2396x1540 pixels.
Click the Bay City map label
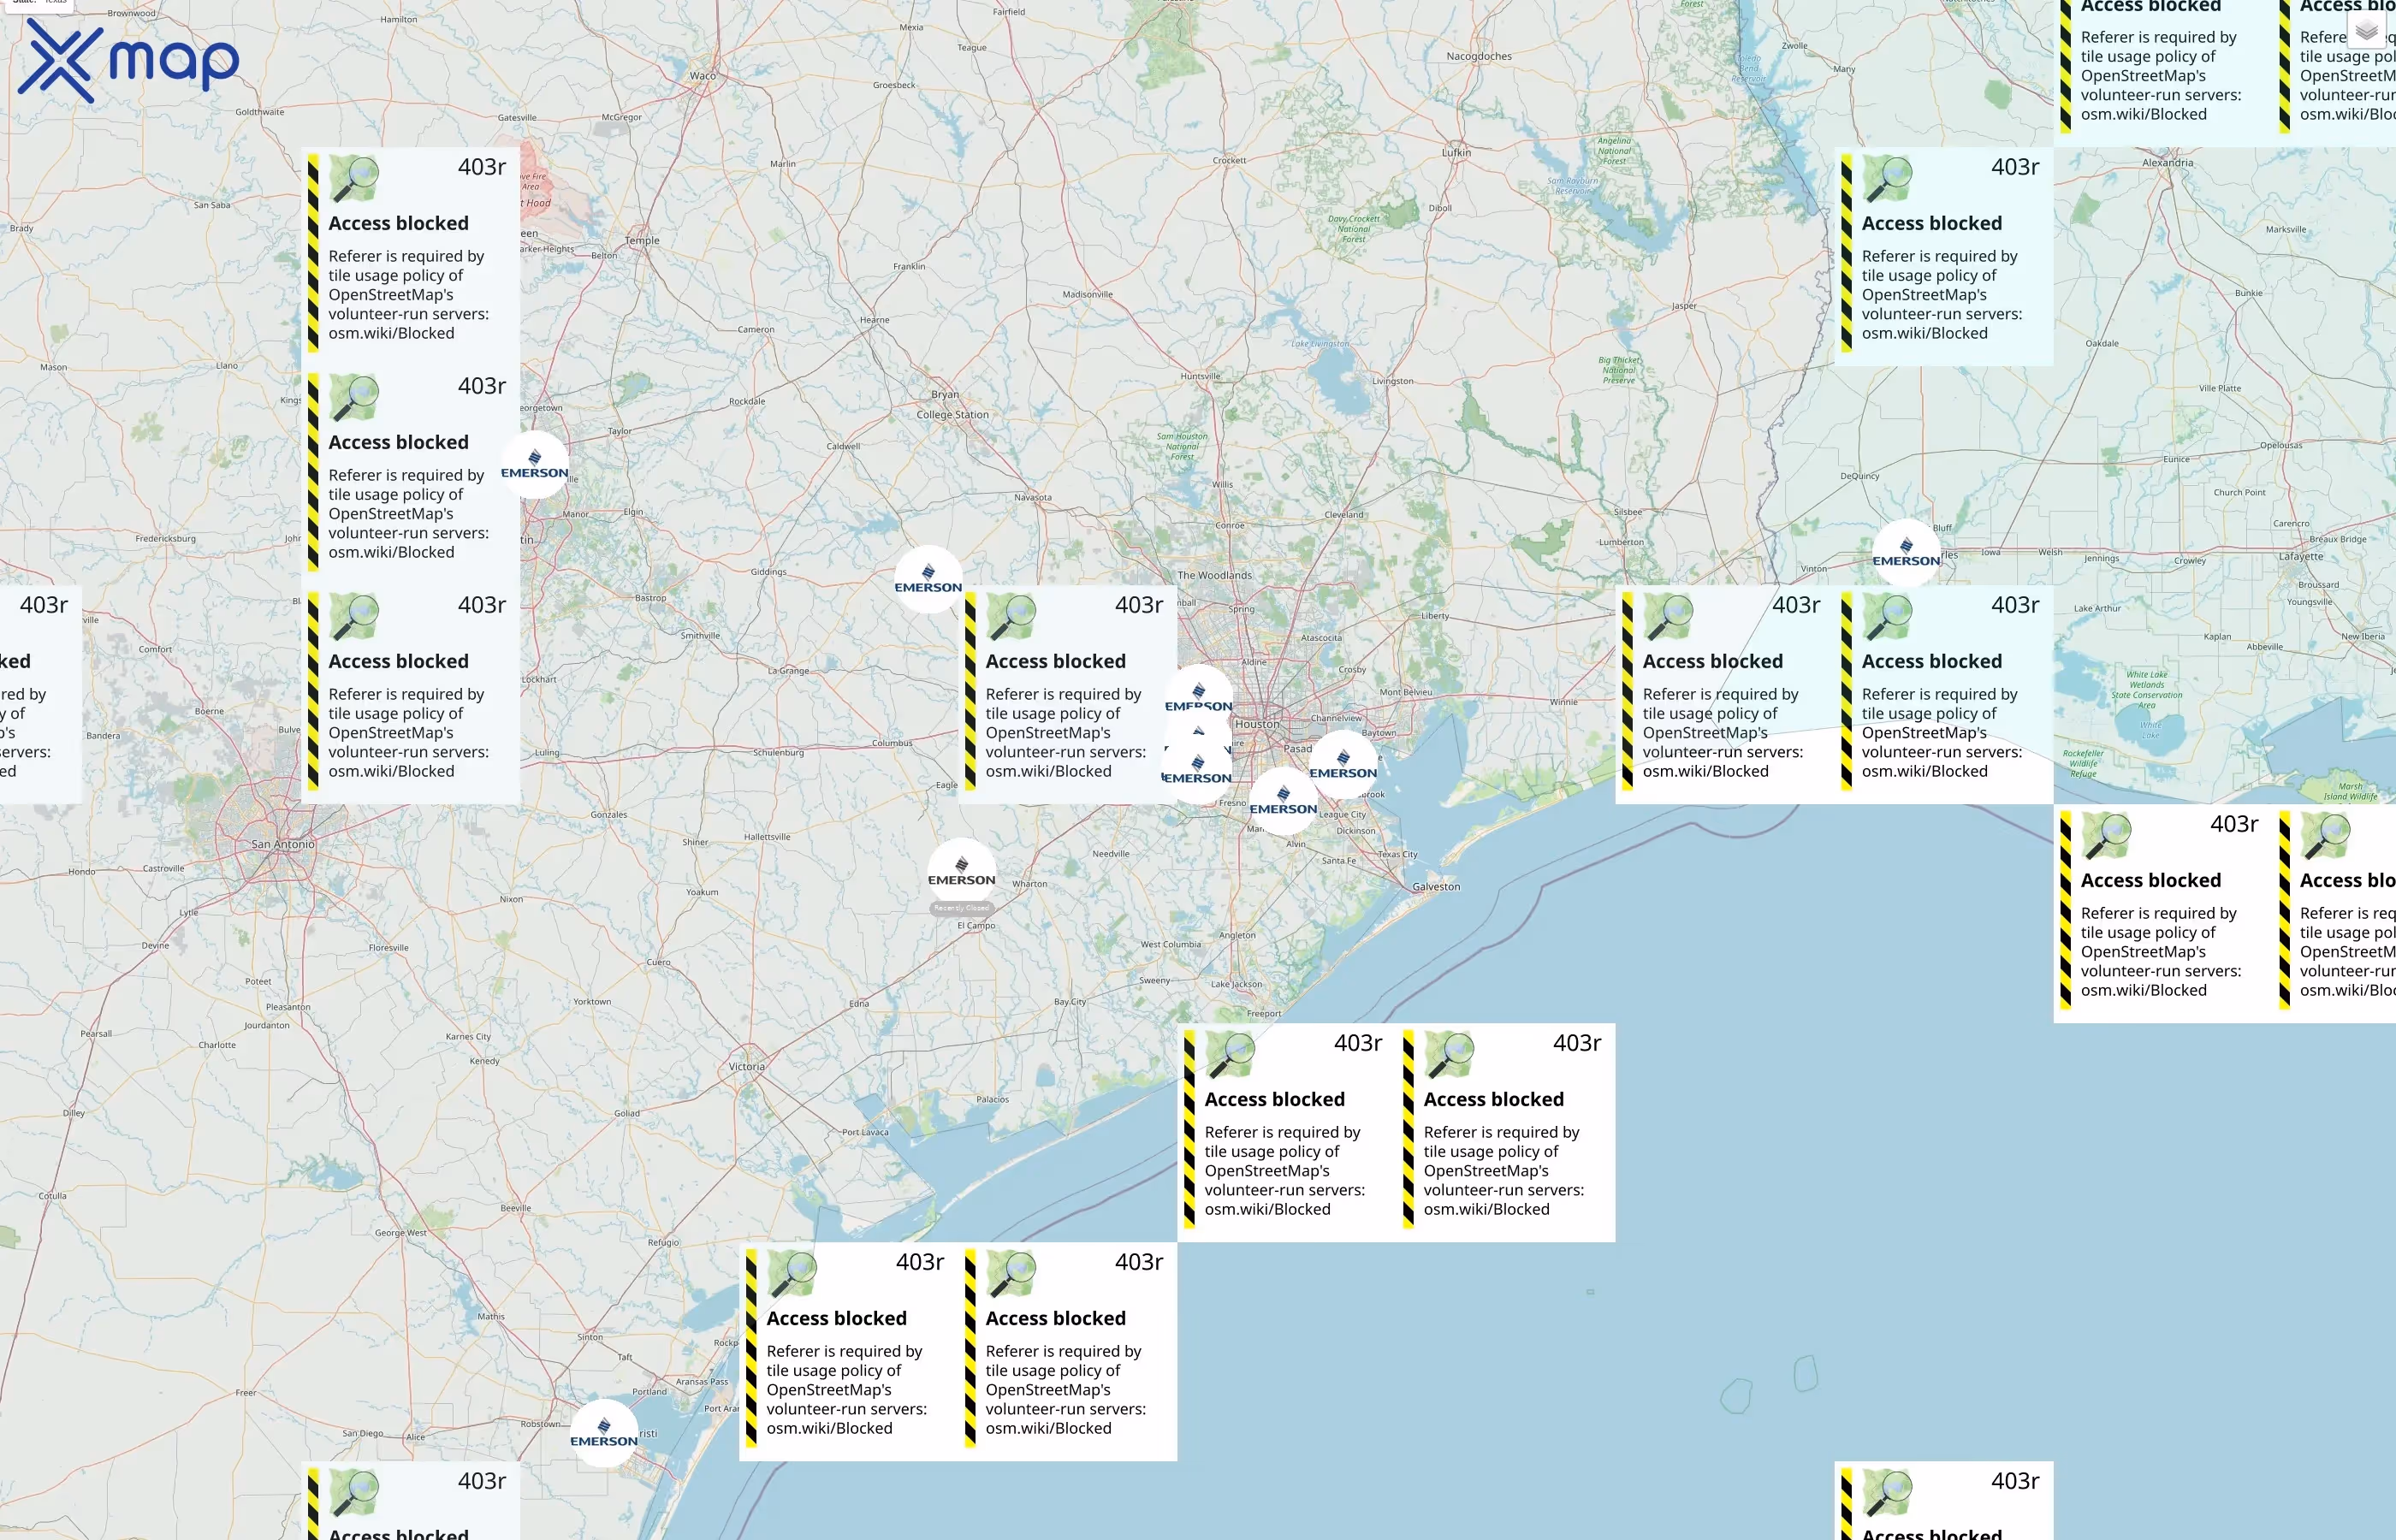click(x=1069, y=1001)
